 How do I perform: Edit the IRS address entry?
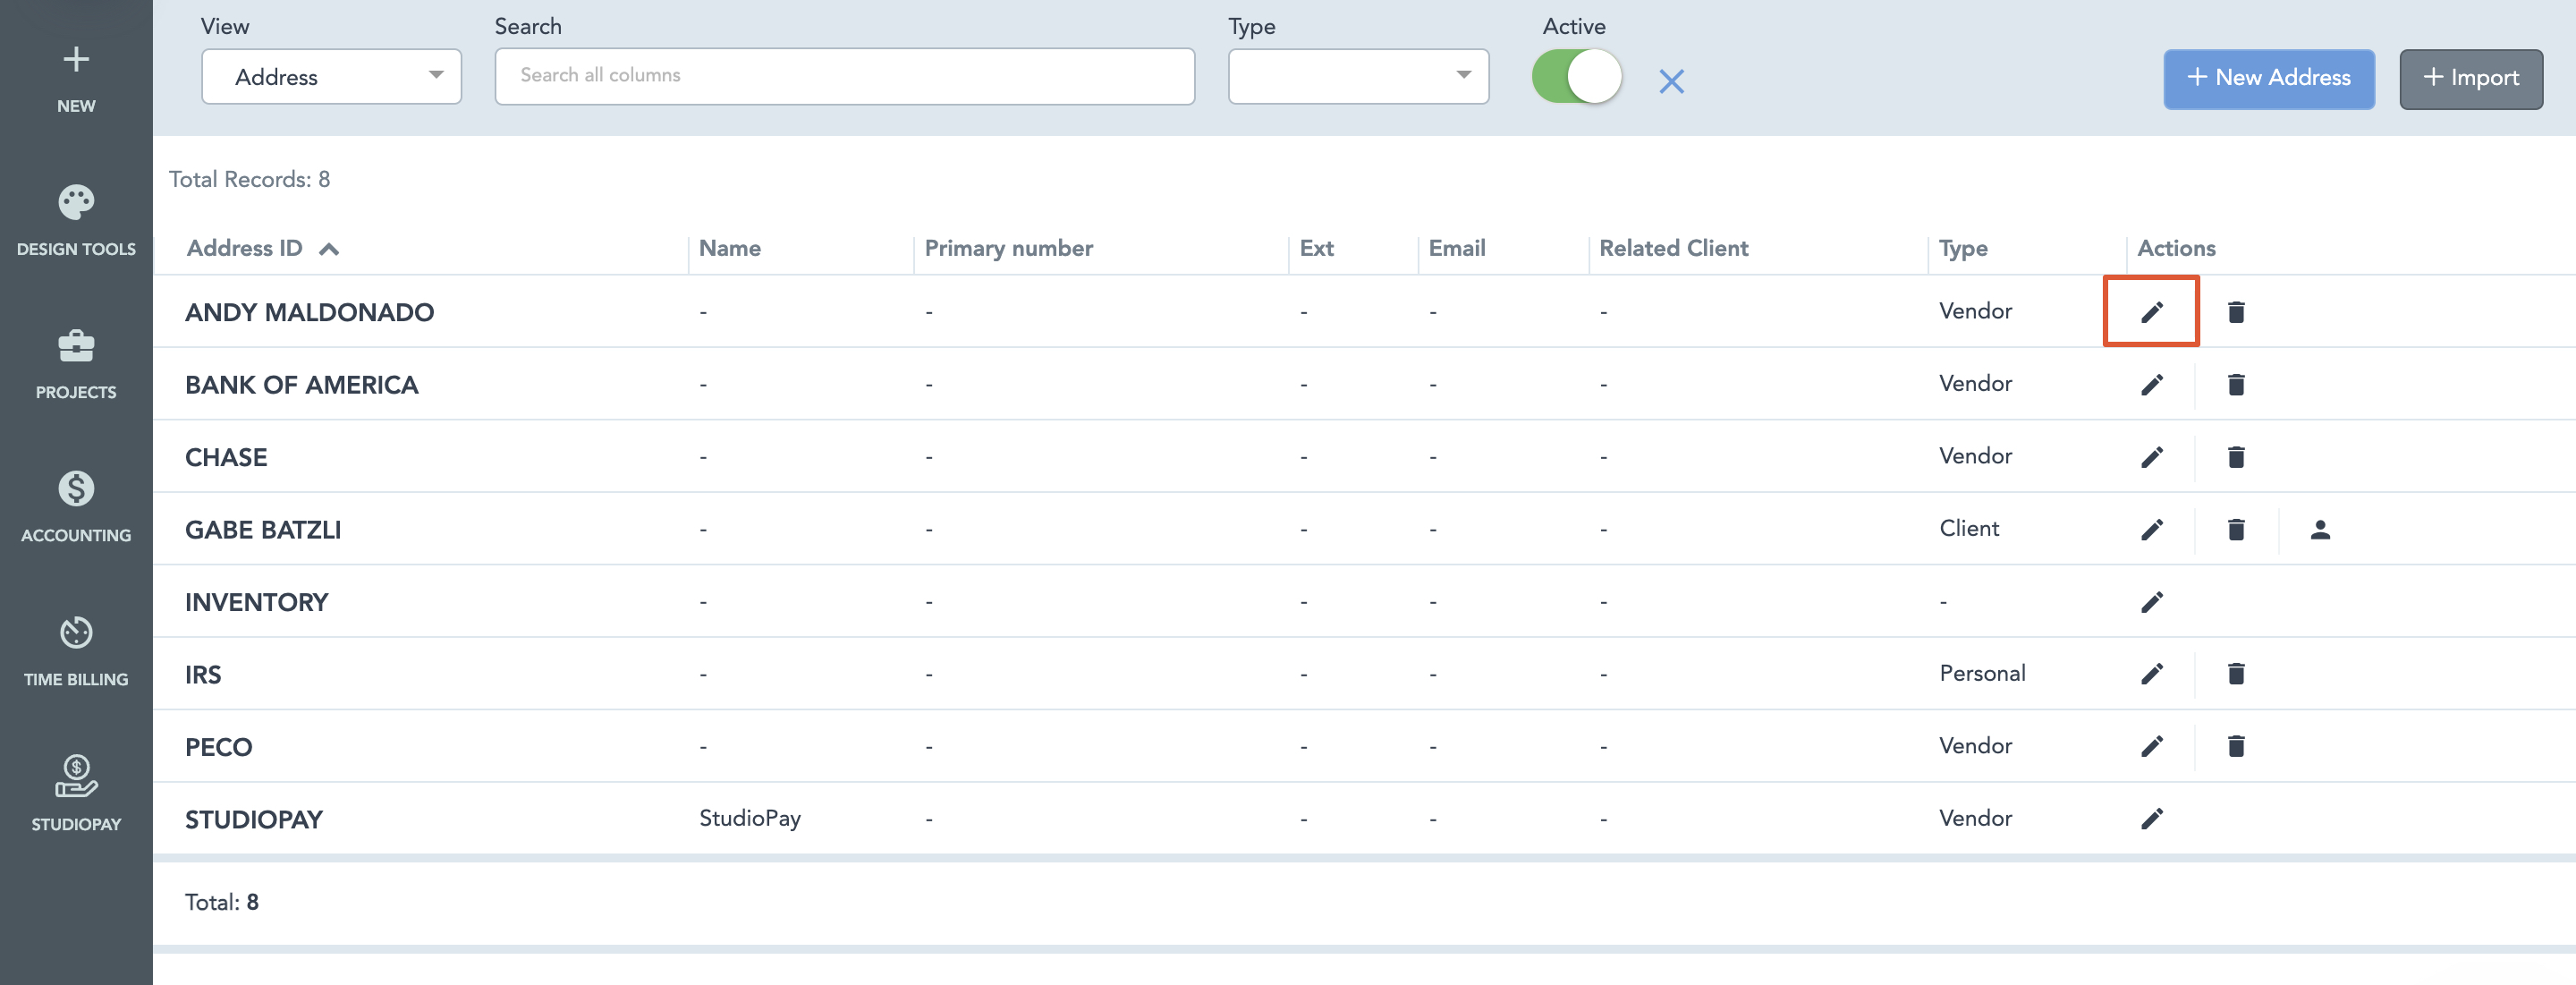coord(2151,674)
